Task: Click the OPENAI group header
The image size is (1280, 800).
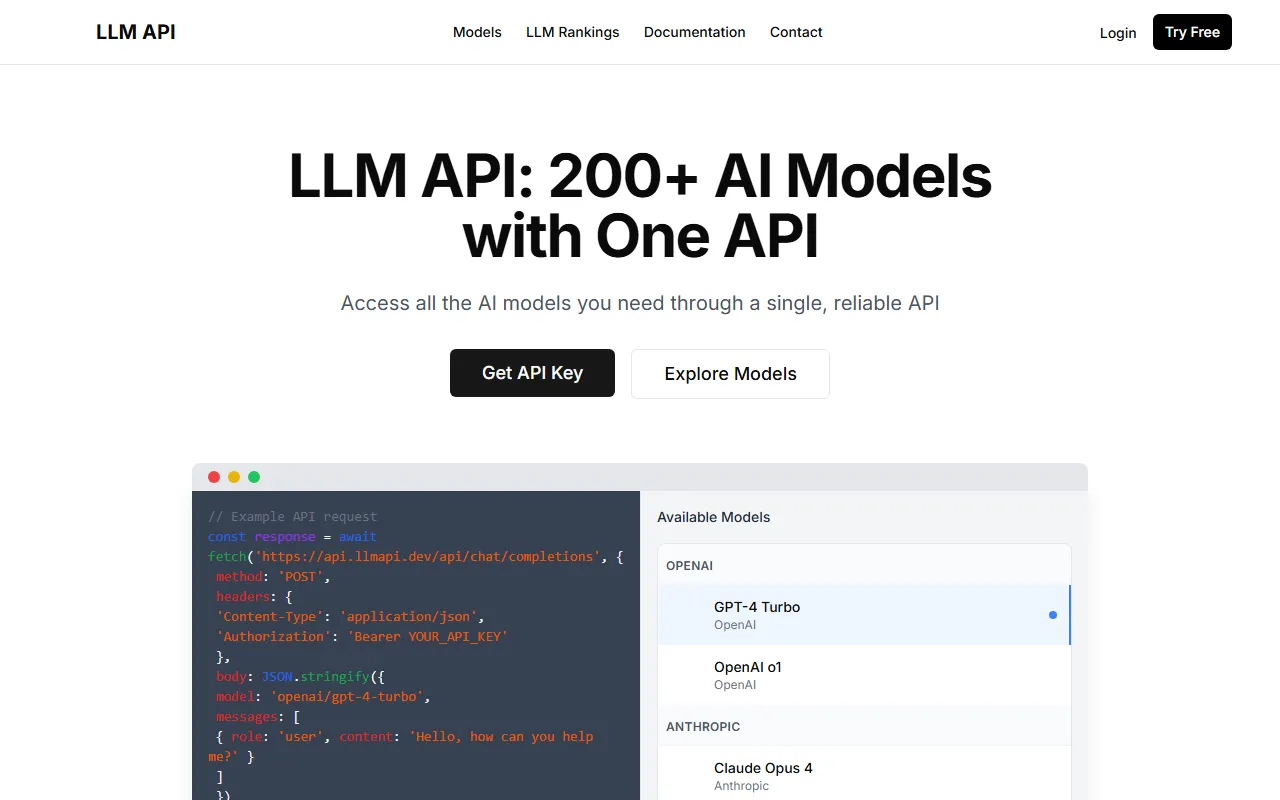Action: tap(690, 566)
